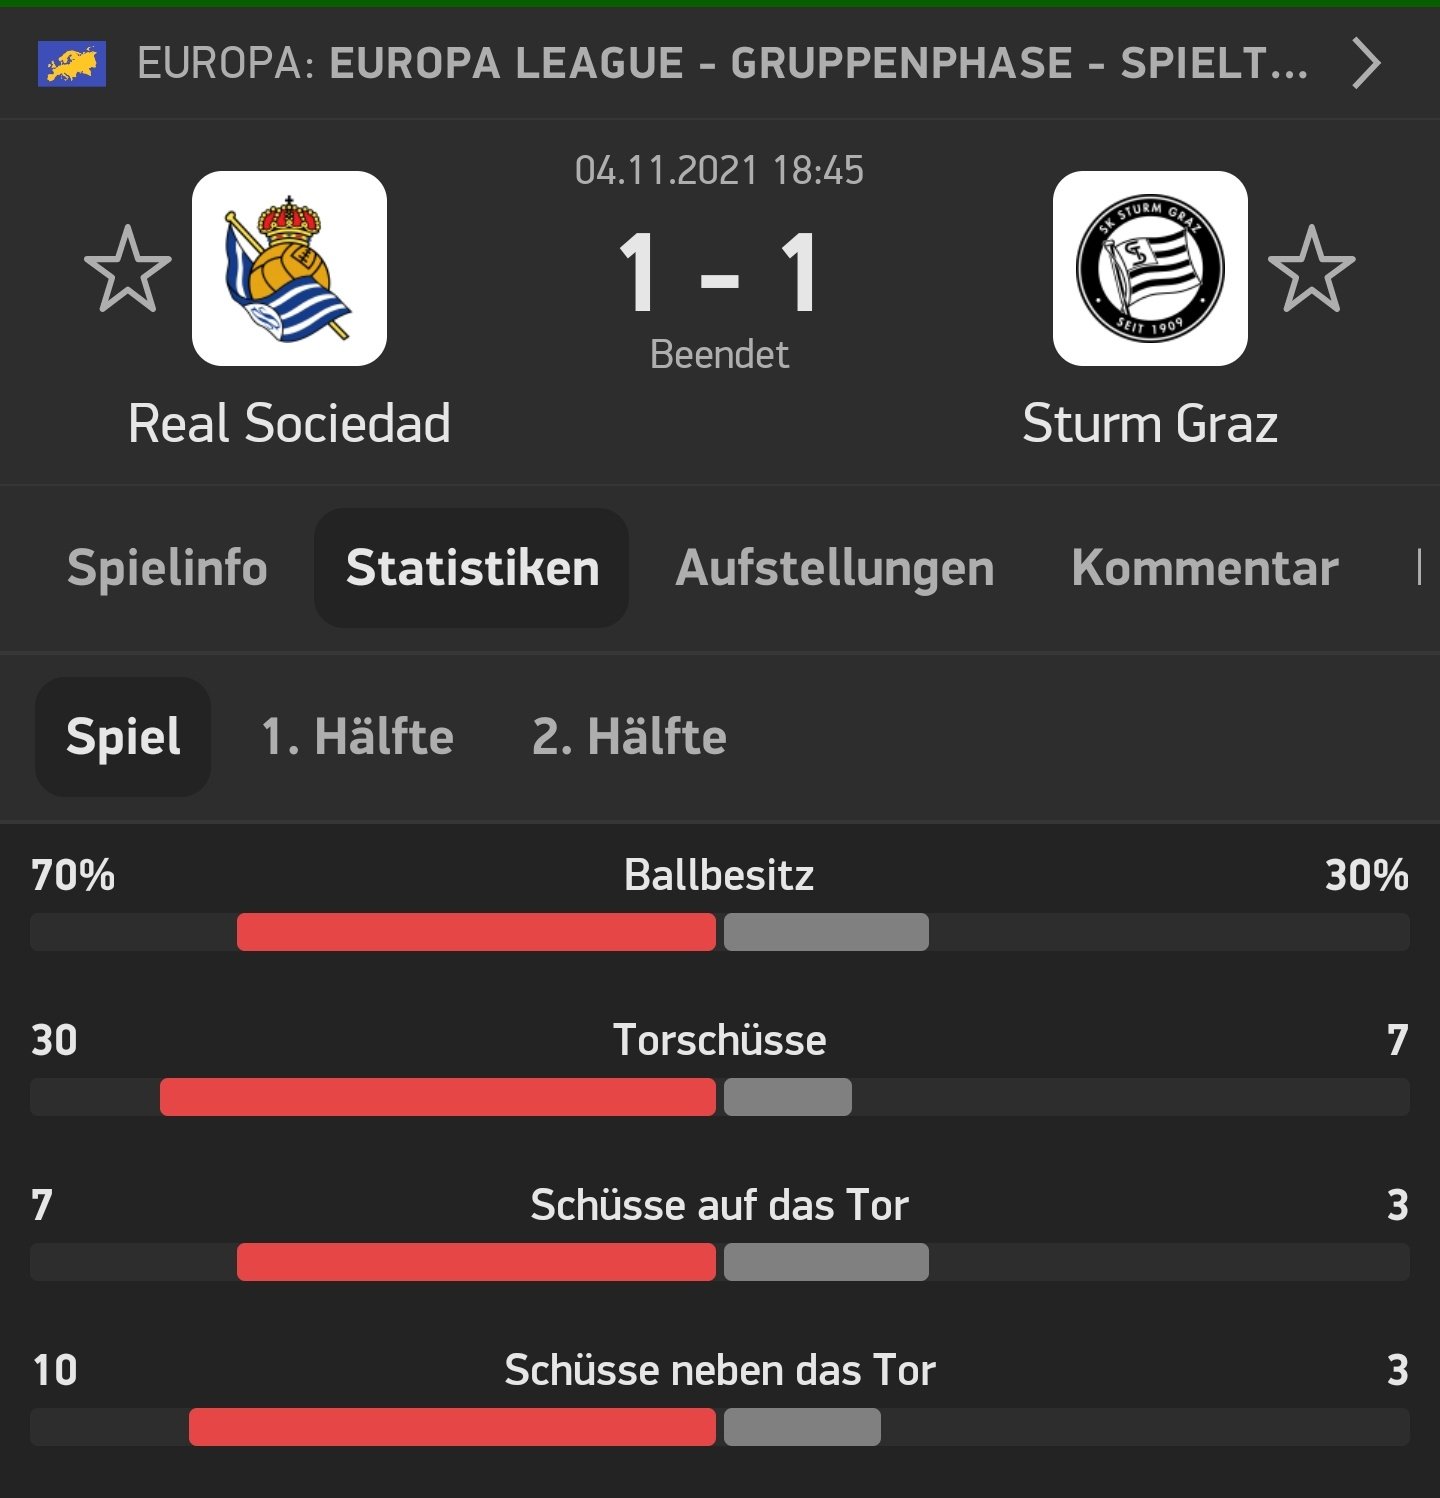This screenshot has height=1498, width=1440.
Task: Tap the Europe flag icon in header
Action: (x=72, y=64)
